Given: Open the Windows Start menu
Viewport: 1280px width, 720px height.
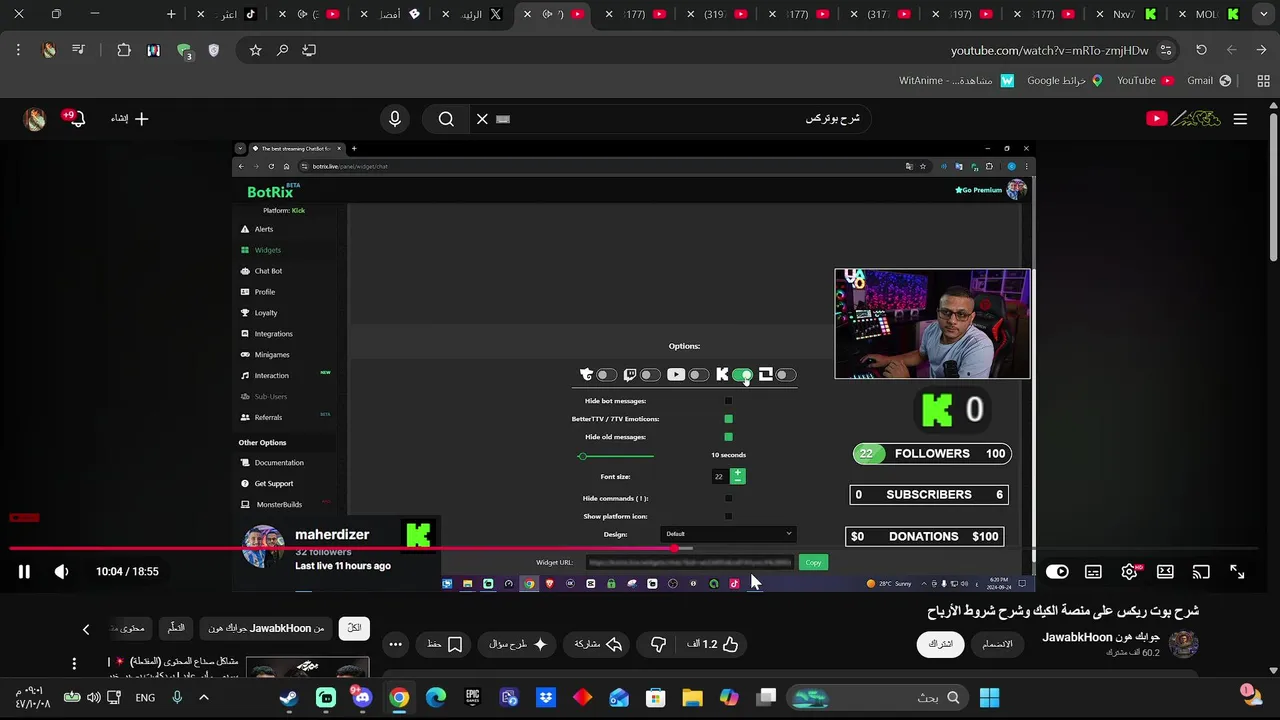Looking at the screenshot, I should click(x=989, y=698).
